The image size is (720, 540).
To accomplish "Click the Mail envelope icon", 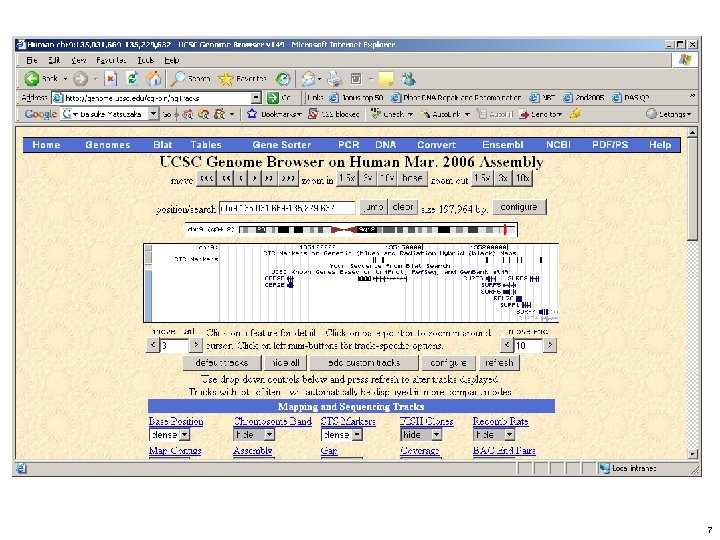I will click(308, 79).
